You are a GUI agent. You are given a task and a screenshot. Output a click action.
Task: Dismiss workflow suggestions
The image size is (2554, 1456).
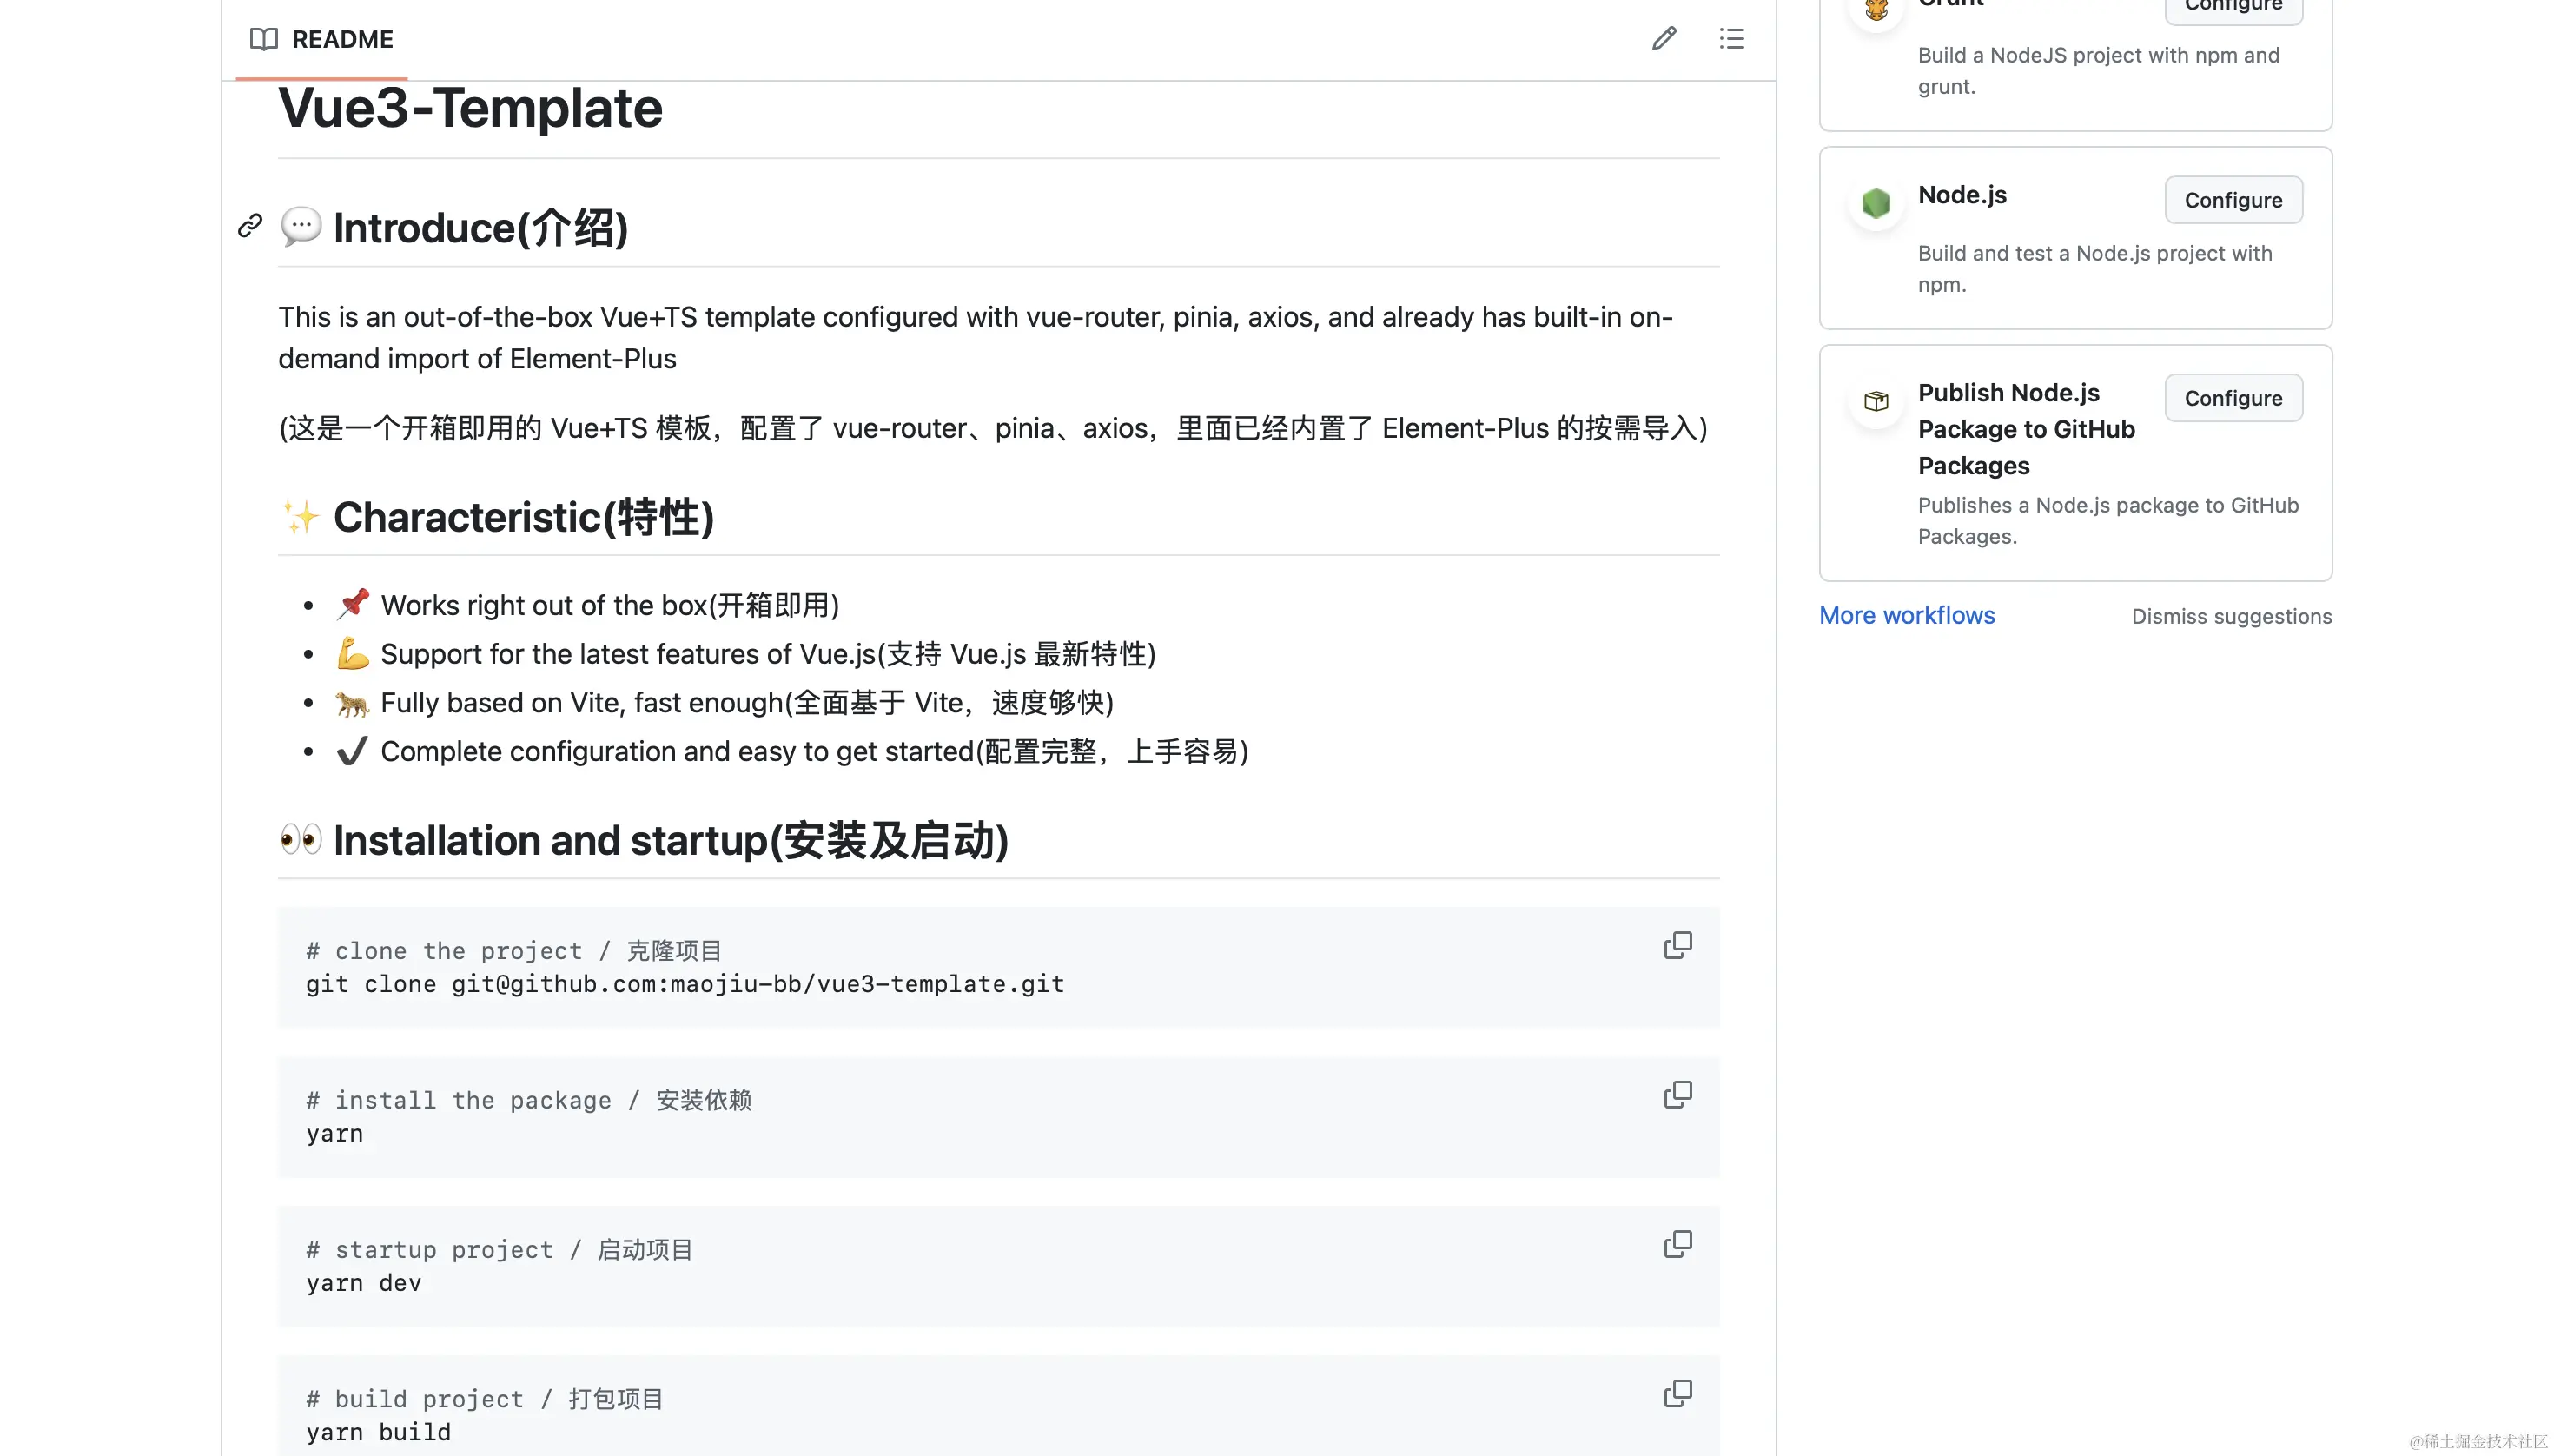pyautogui.click(x=2230, y=616)
